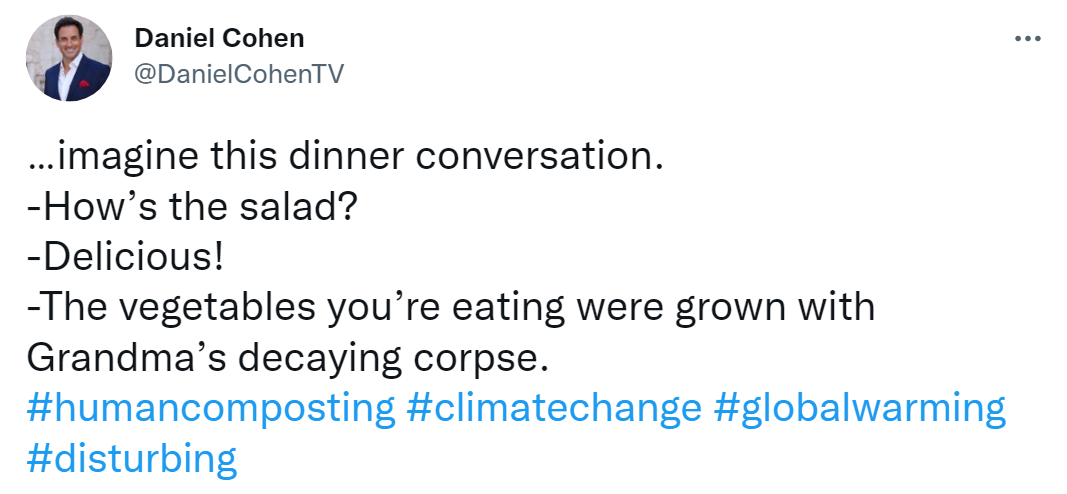The height and width of the screenshot is (494, 1067).
Task: Click Daniel Cohen's profile picture
Action: pos(69,58)
